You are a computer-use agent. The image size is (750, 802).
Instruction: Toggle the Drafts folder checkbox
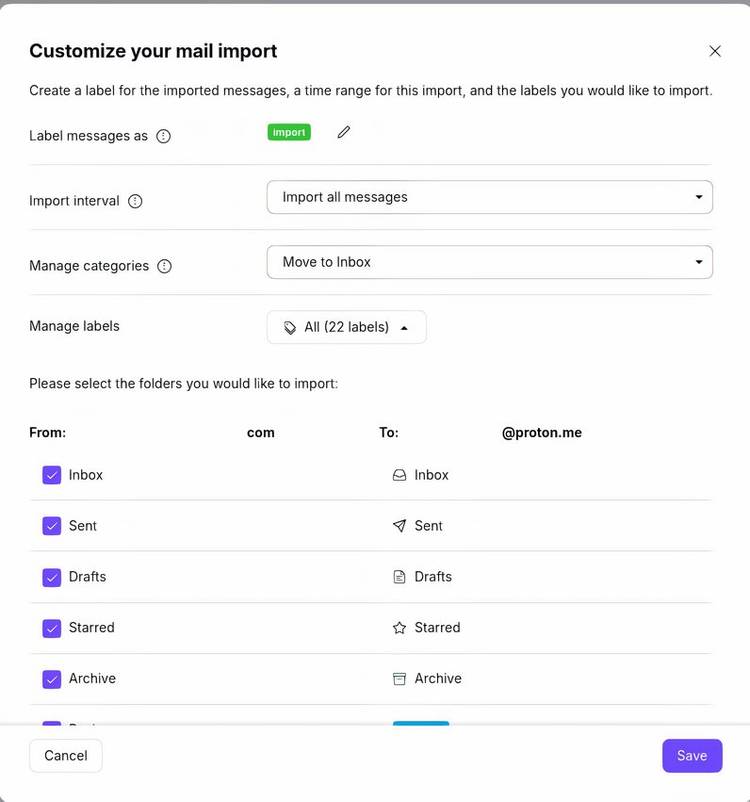pyautogui.click(x=52, y=577)
